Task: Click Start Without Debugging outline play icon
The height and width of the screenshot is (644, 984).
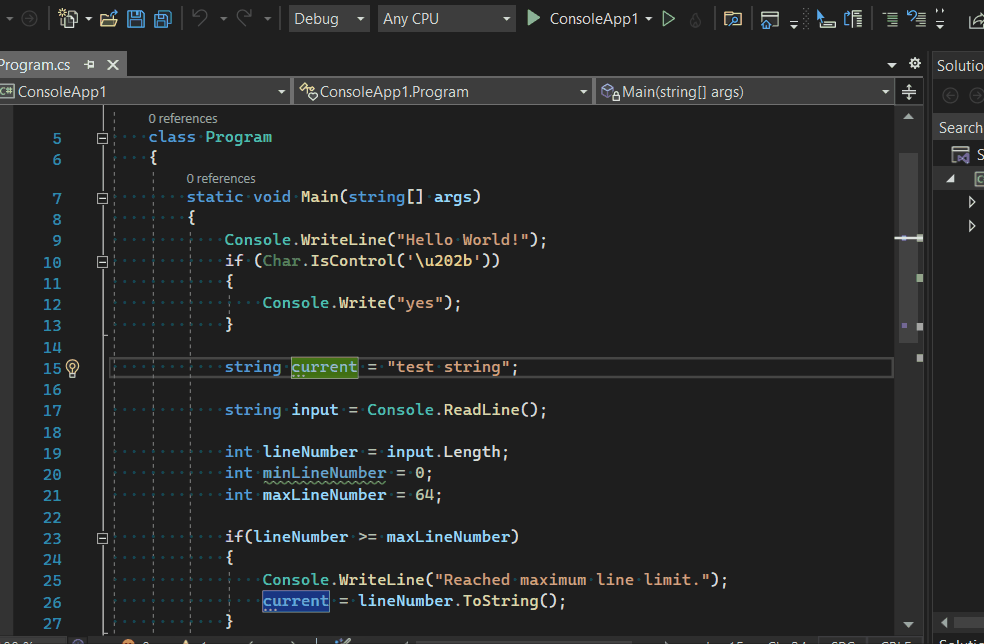Action: click(x=669, y=18)
